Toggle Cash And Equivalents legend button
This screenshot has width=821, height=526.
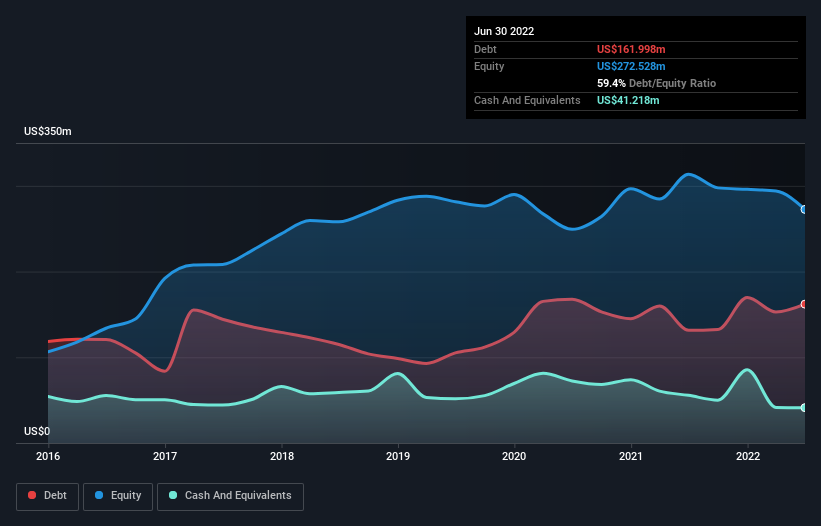pos(230,496)
